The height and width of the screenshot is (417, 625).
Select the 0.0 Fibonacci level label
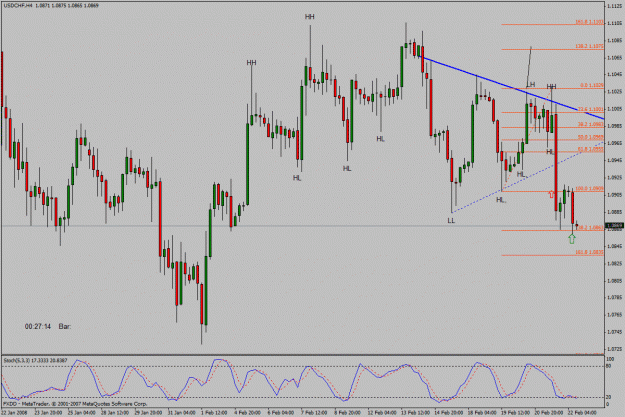592,85
